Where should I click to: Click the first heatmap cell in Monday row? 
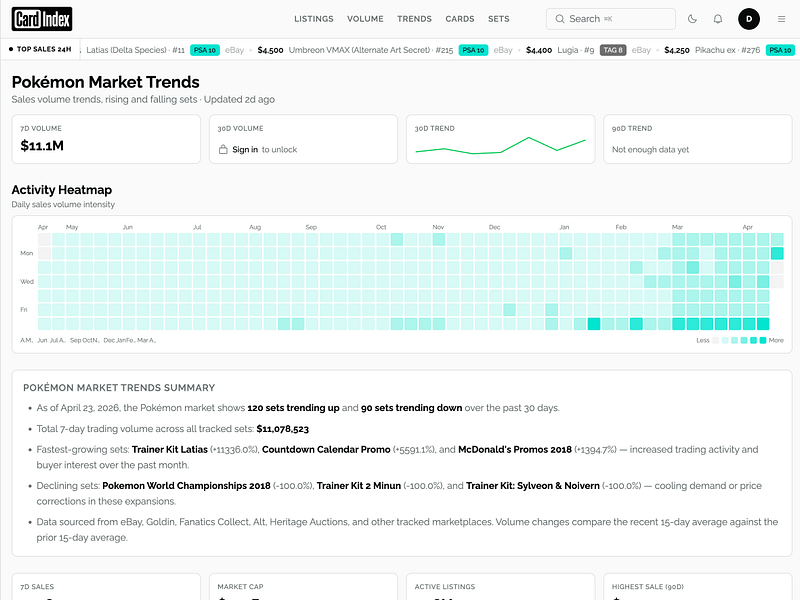(x=44, y=253)
